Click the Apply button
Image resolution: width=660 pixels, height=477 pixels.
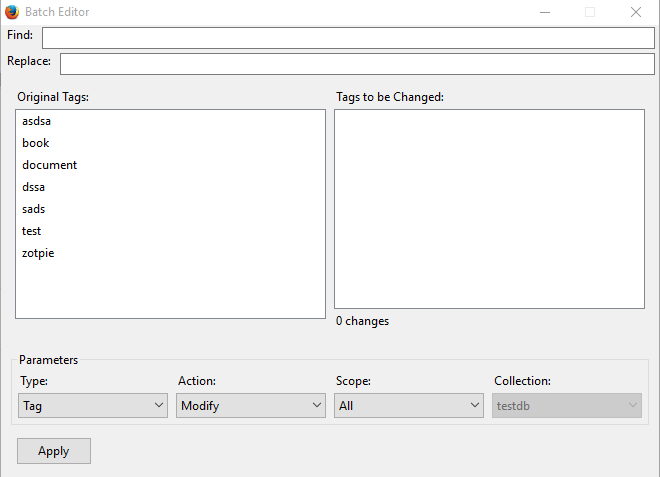54,451
